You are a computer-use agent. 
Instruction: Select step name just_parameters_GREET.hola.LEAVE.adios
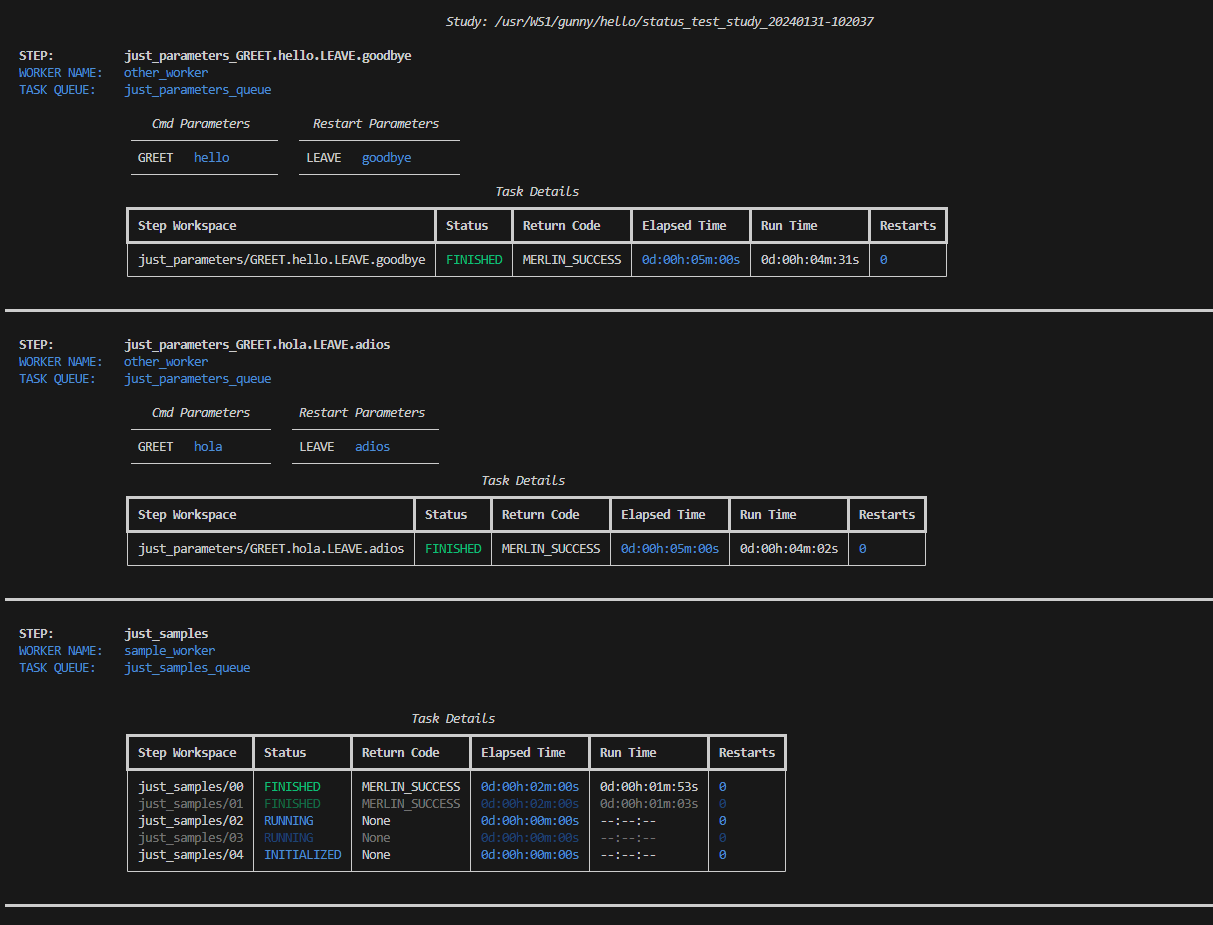(257, 345)
